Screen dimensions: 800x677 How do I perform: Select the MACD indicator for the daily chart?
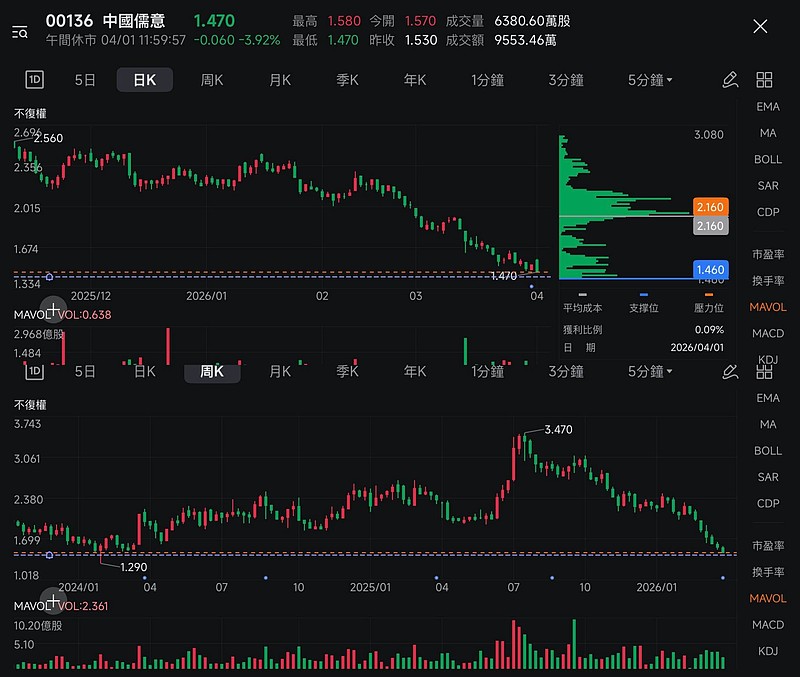point(767,334)
